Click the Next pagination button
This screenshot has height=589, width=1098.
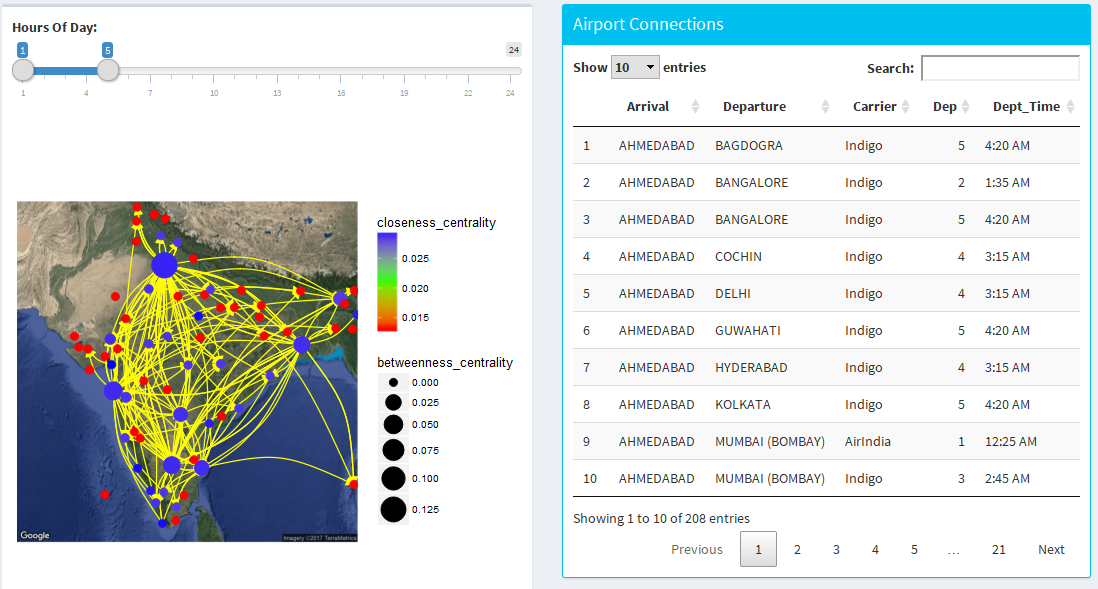point(1051,549)
